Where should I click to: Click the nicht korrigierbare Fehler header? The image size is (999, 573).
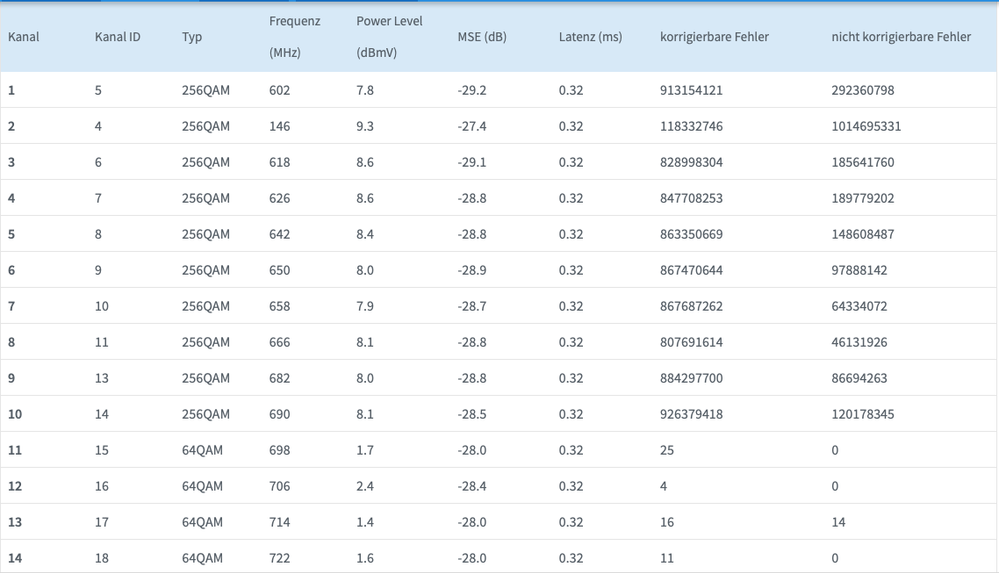(x=901, y=37)
